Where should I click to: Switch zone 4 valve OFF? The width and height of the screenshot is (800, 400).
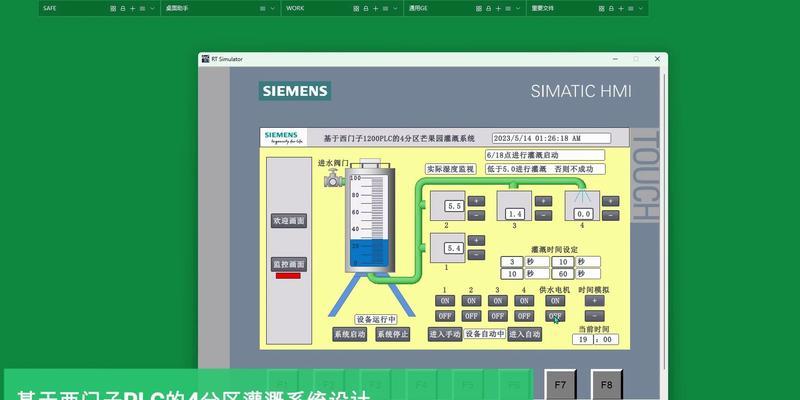coord(524,316)
